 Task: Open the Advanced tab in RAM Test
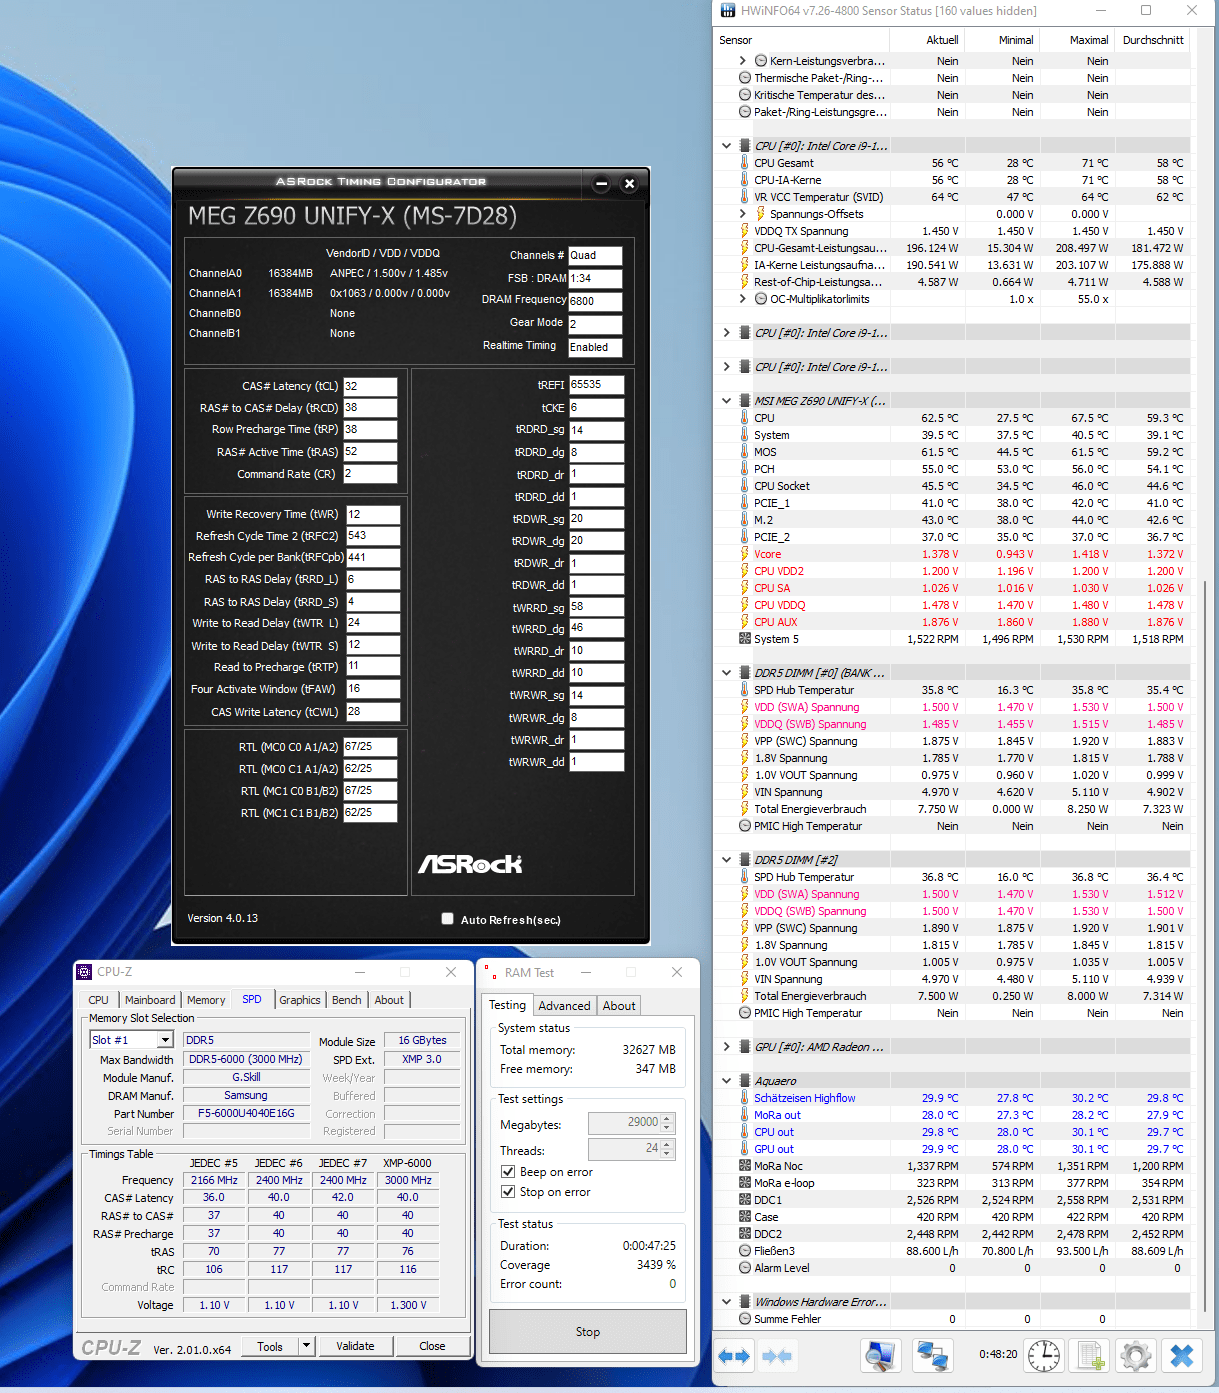565,1006
